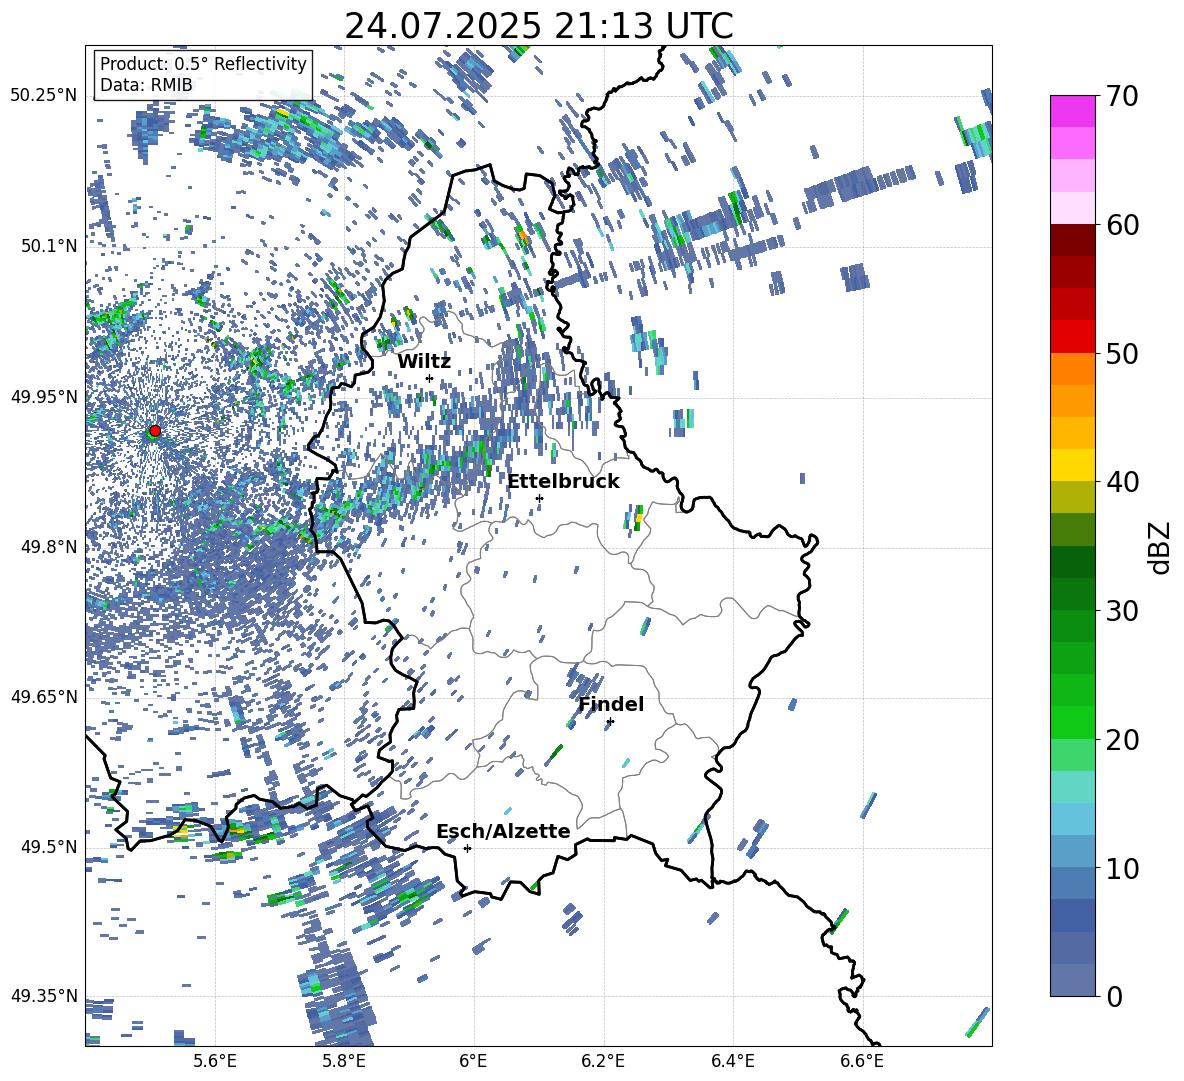Click the 30 value on colorbar
This screenshot has width=1184, height=1081.
click(1122, 611)
